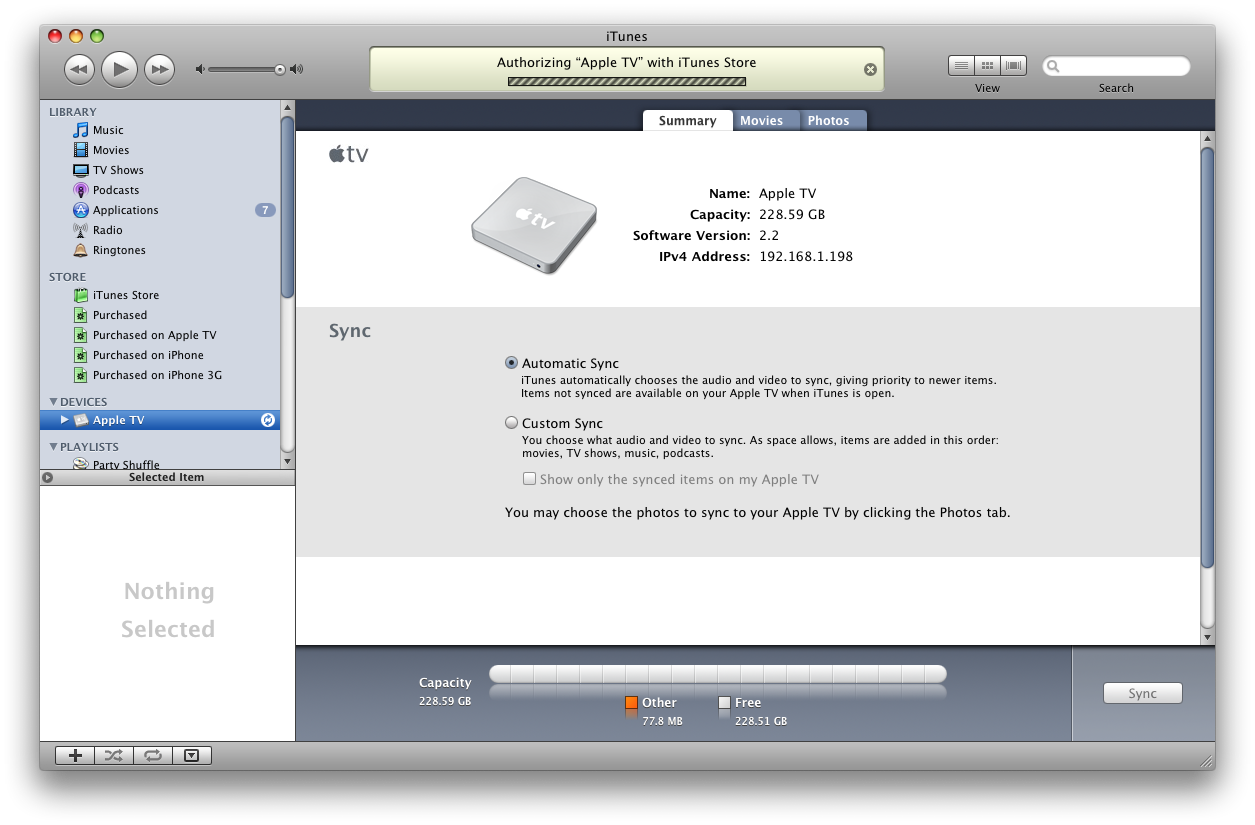Click the high volume speaker icon

tap(296, 69)
